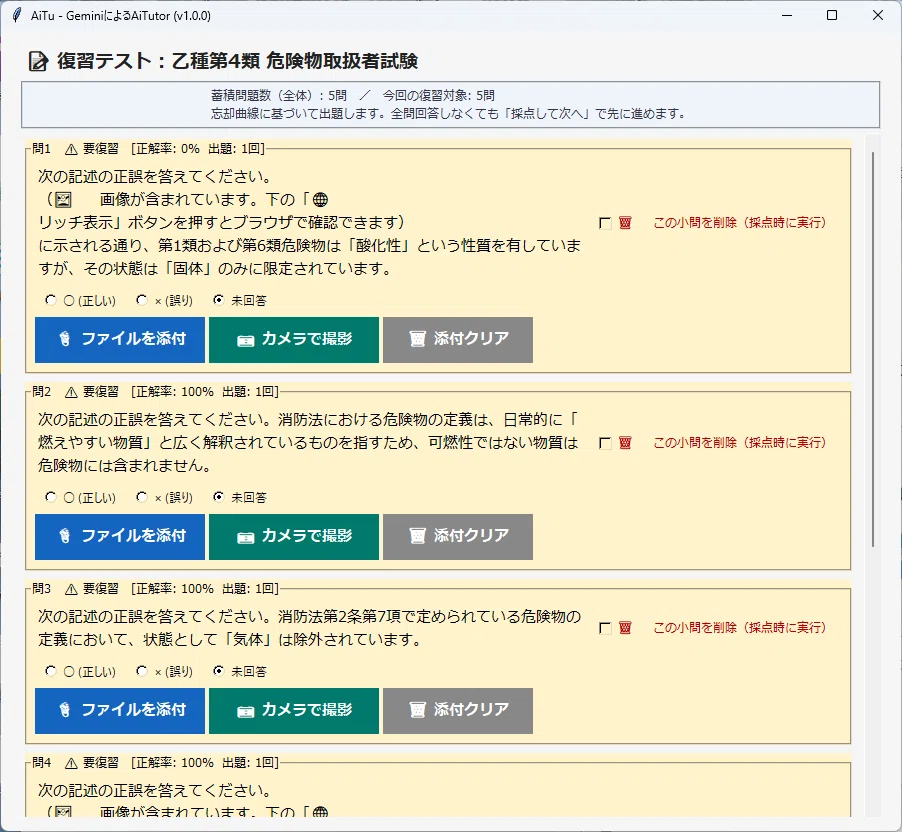Image resolution: width=902 pixels, height=832 pixels.
Task: Click the globe icon in 問4 text
Action: point(320,811)
